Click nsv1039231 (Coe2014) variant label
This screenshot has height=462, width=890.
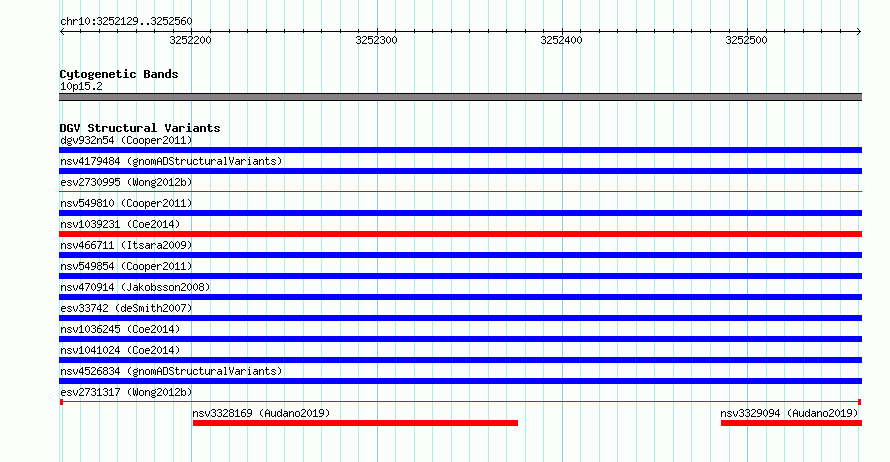point(120,224)
